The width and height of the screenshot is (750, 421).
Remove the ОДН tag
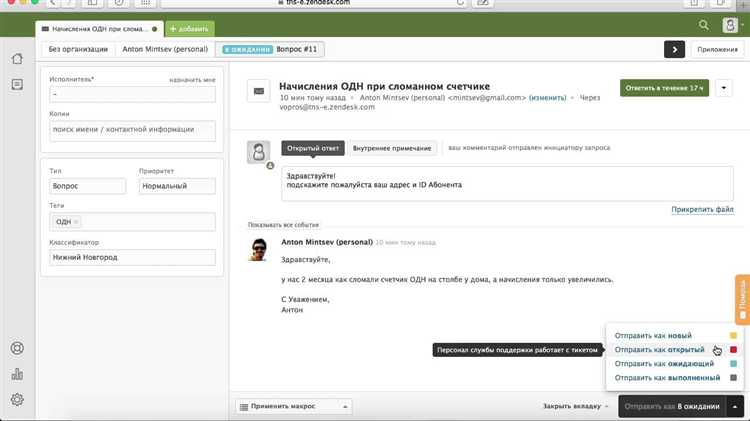click(77, 221)
